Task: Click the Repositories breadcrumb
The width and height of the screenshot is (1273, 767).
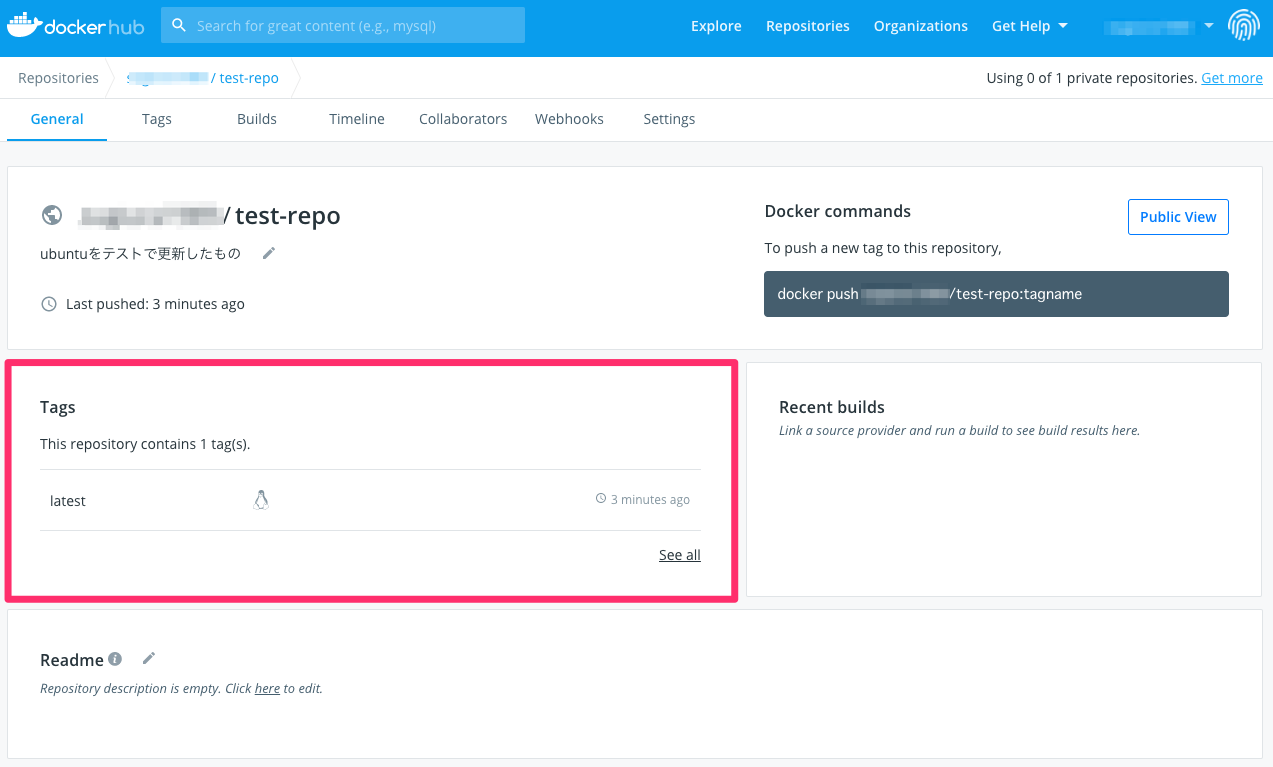Action: click(x=58, y=78)
